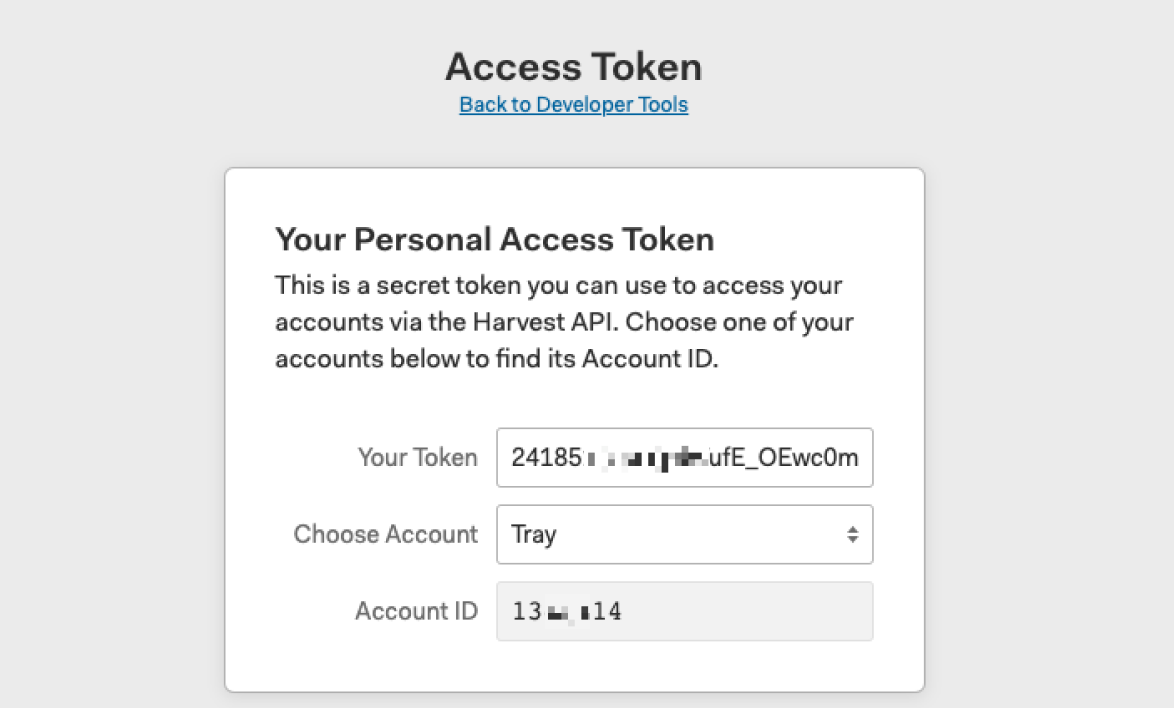
Task: Click the stepper control on the account dropdown
Action: pyautogui.click(x=852, y=534)
